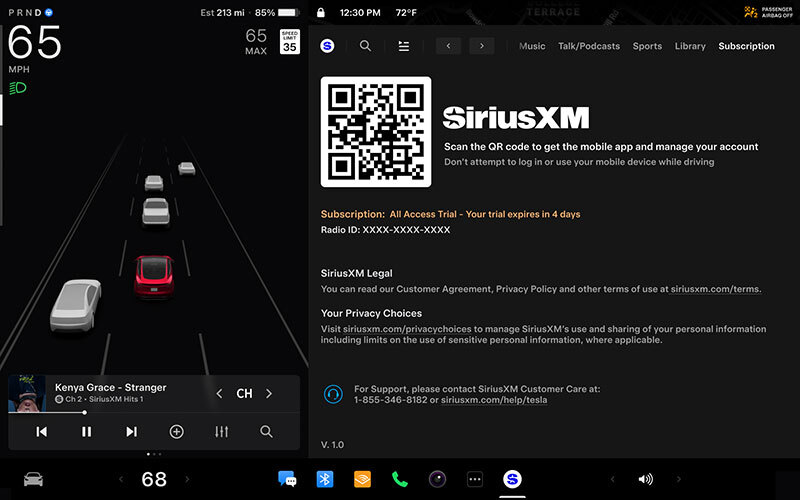800x500 pixels.
Task: Navigate back in the SiriusXM browser
Action: [448, 46]
